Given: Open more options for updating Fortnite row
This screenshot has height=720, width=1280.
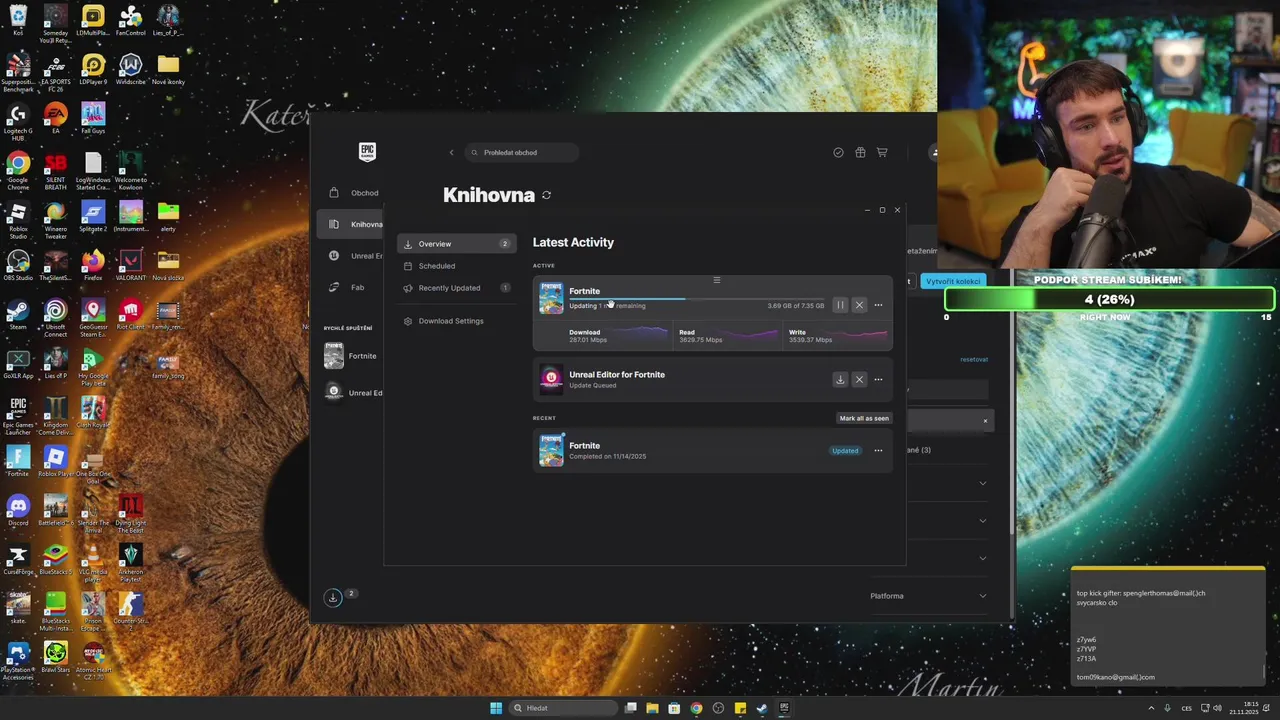Looking at the screenshot, I should (878, 305).
